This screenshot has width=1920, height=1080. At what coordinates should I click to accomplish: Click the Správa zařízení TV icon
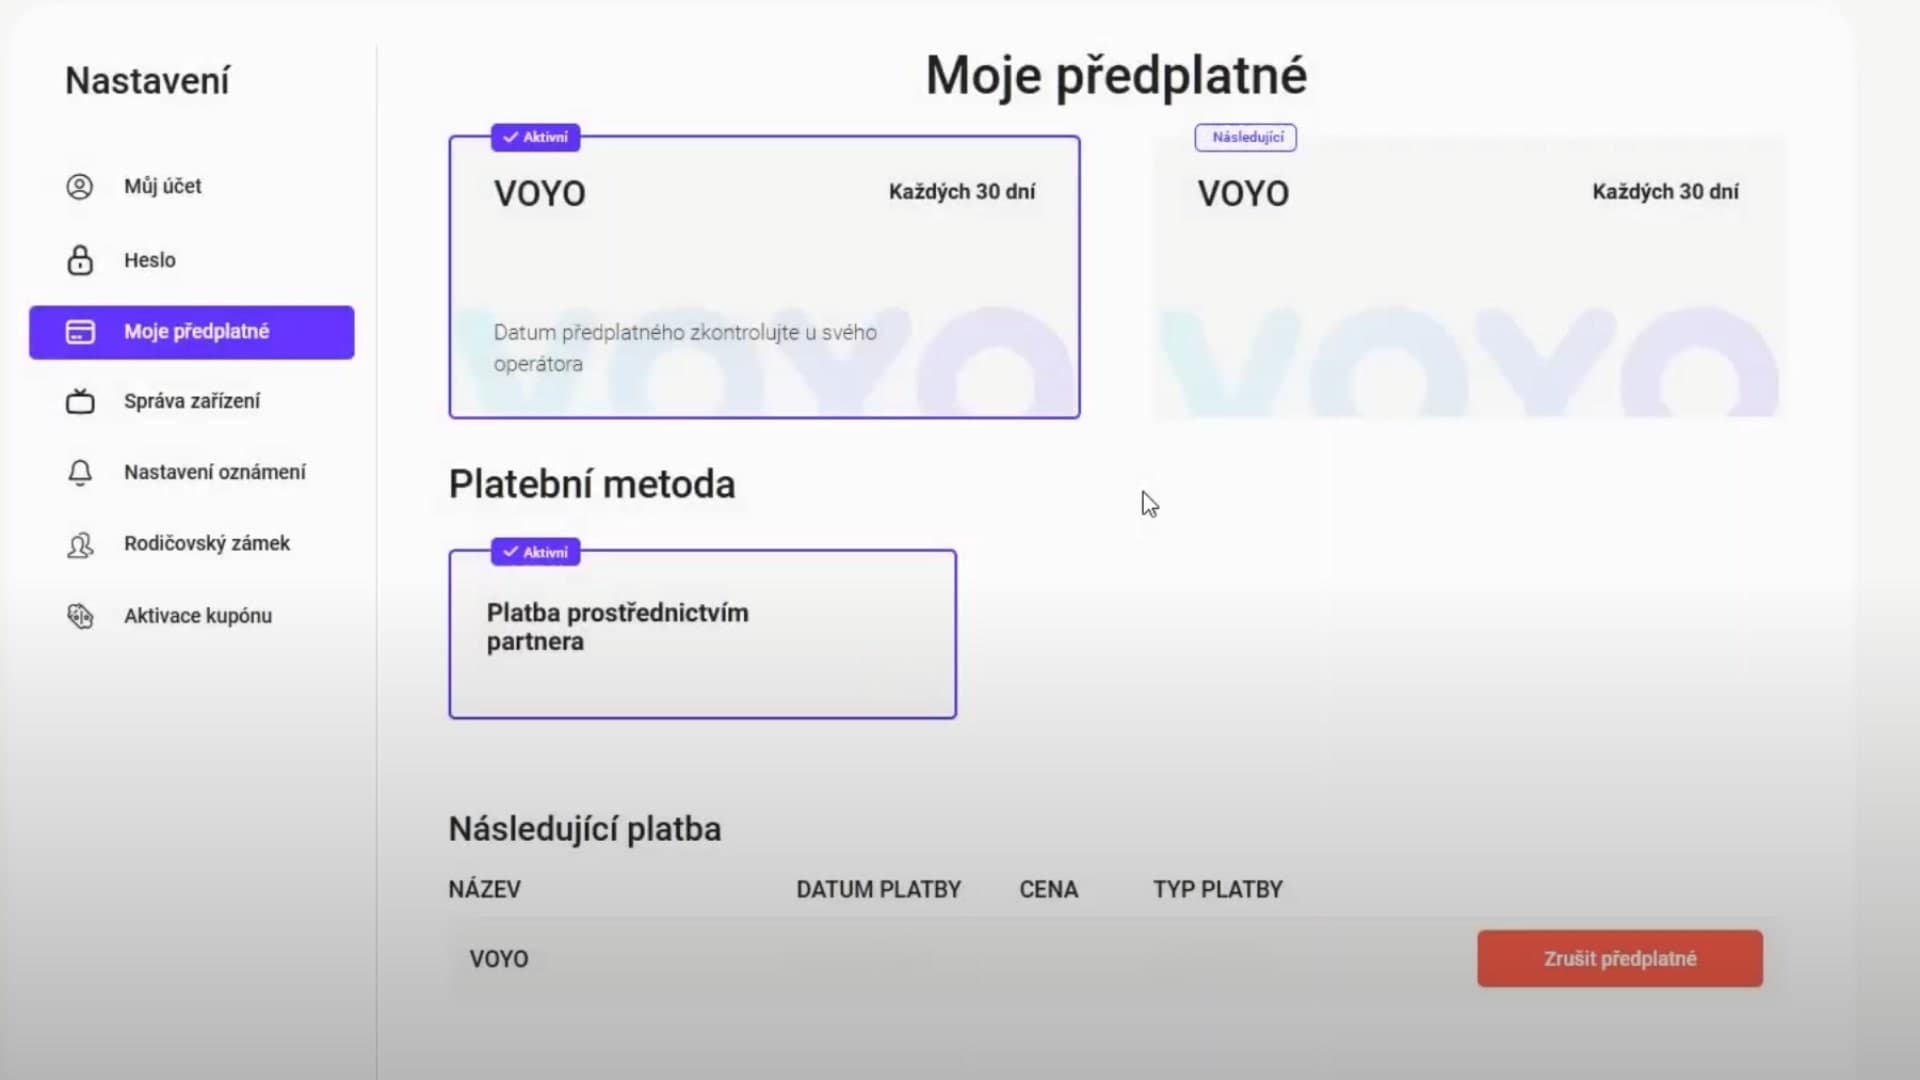[79, 401]
